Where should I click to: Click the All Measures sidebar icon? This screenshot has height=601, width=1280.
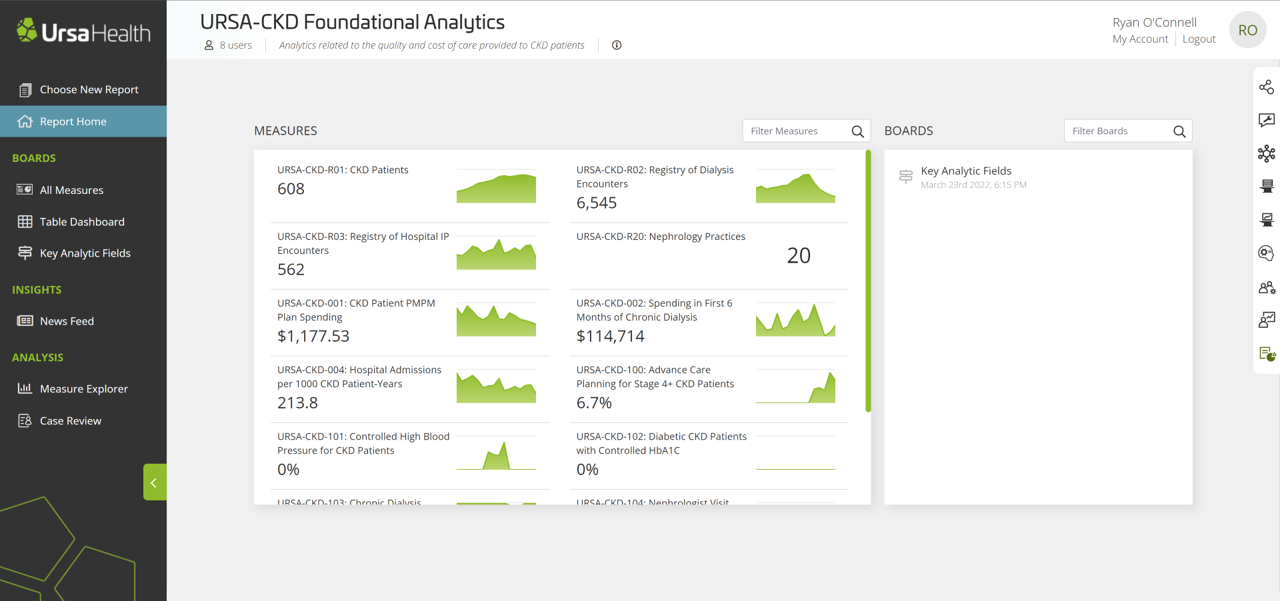(x=25, y=189)
